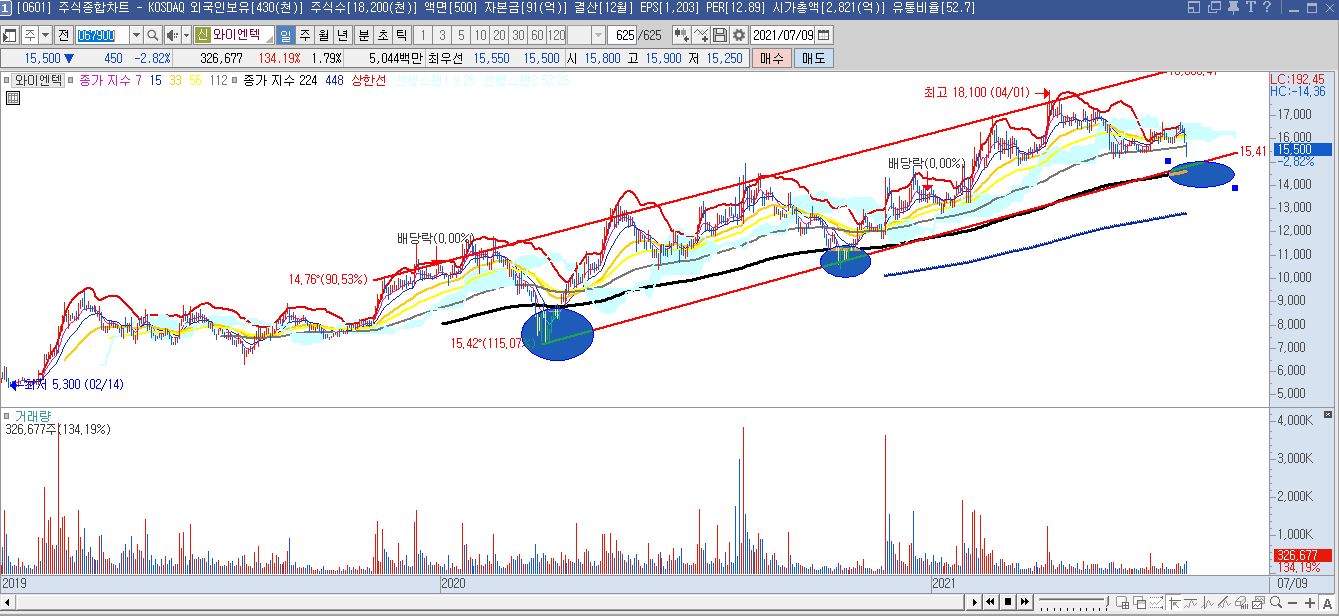Rewind chart replay

pos(990,602)
